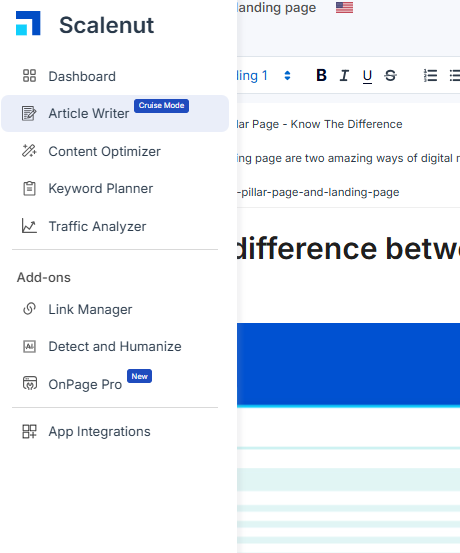
Task: Click the New badge on OnPage Pro
Action: (x=139, y=376)
